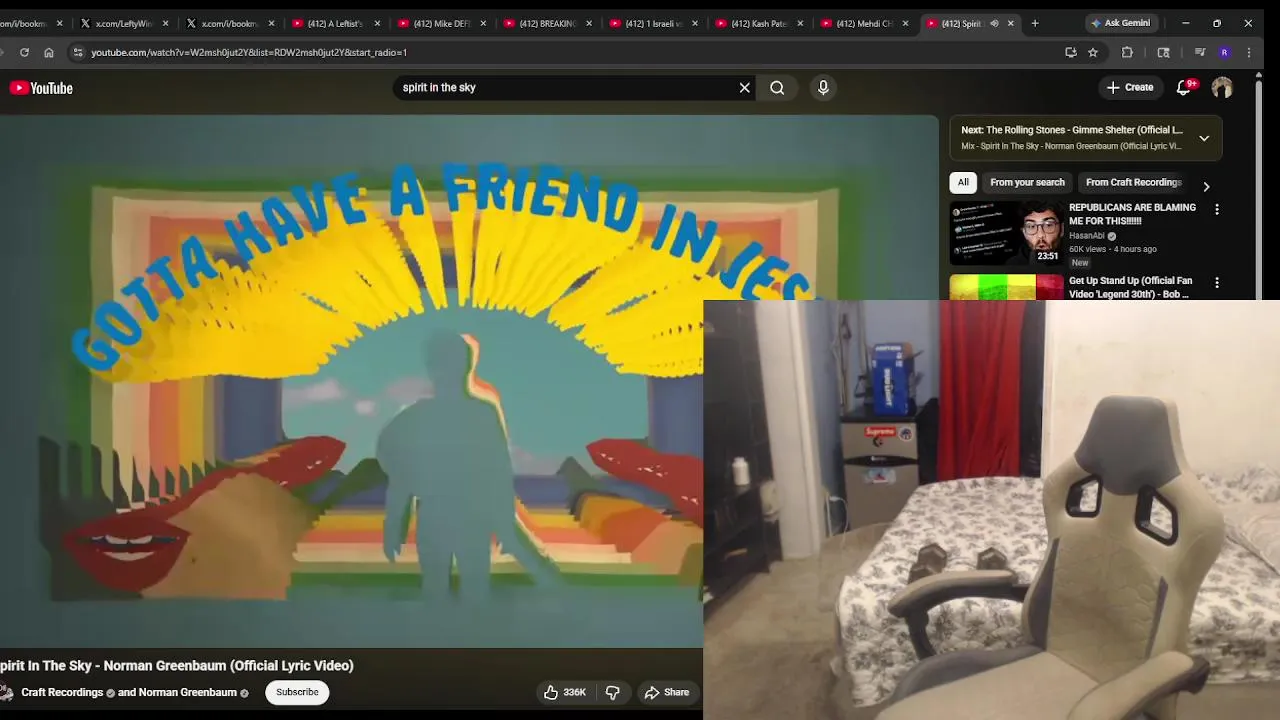Image resolution: width=1280 pixels, height=720 pixels.
Task: Show more filter chips with the right arrow
Action: click(1206, 187)
